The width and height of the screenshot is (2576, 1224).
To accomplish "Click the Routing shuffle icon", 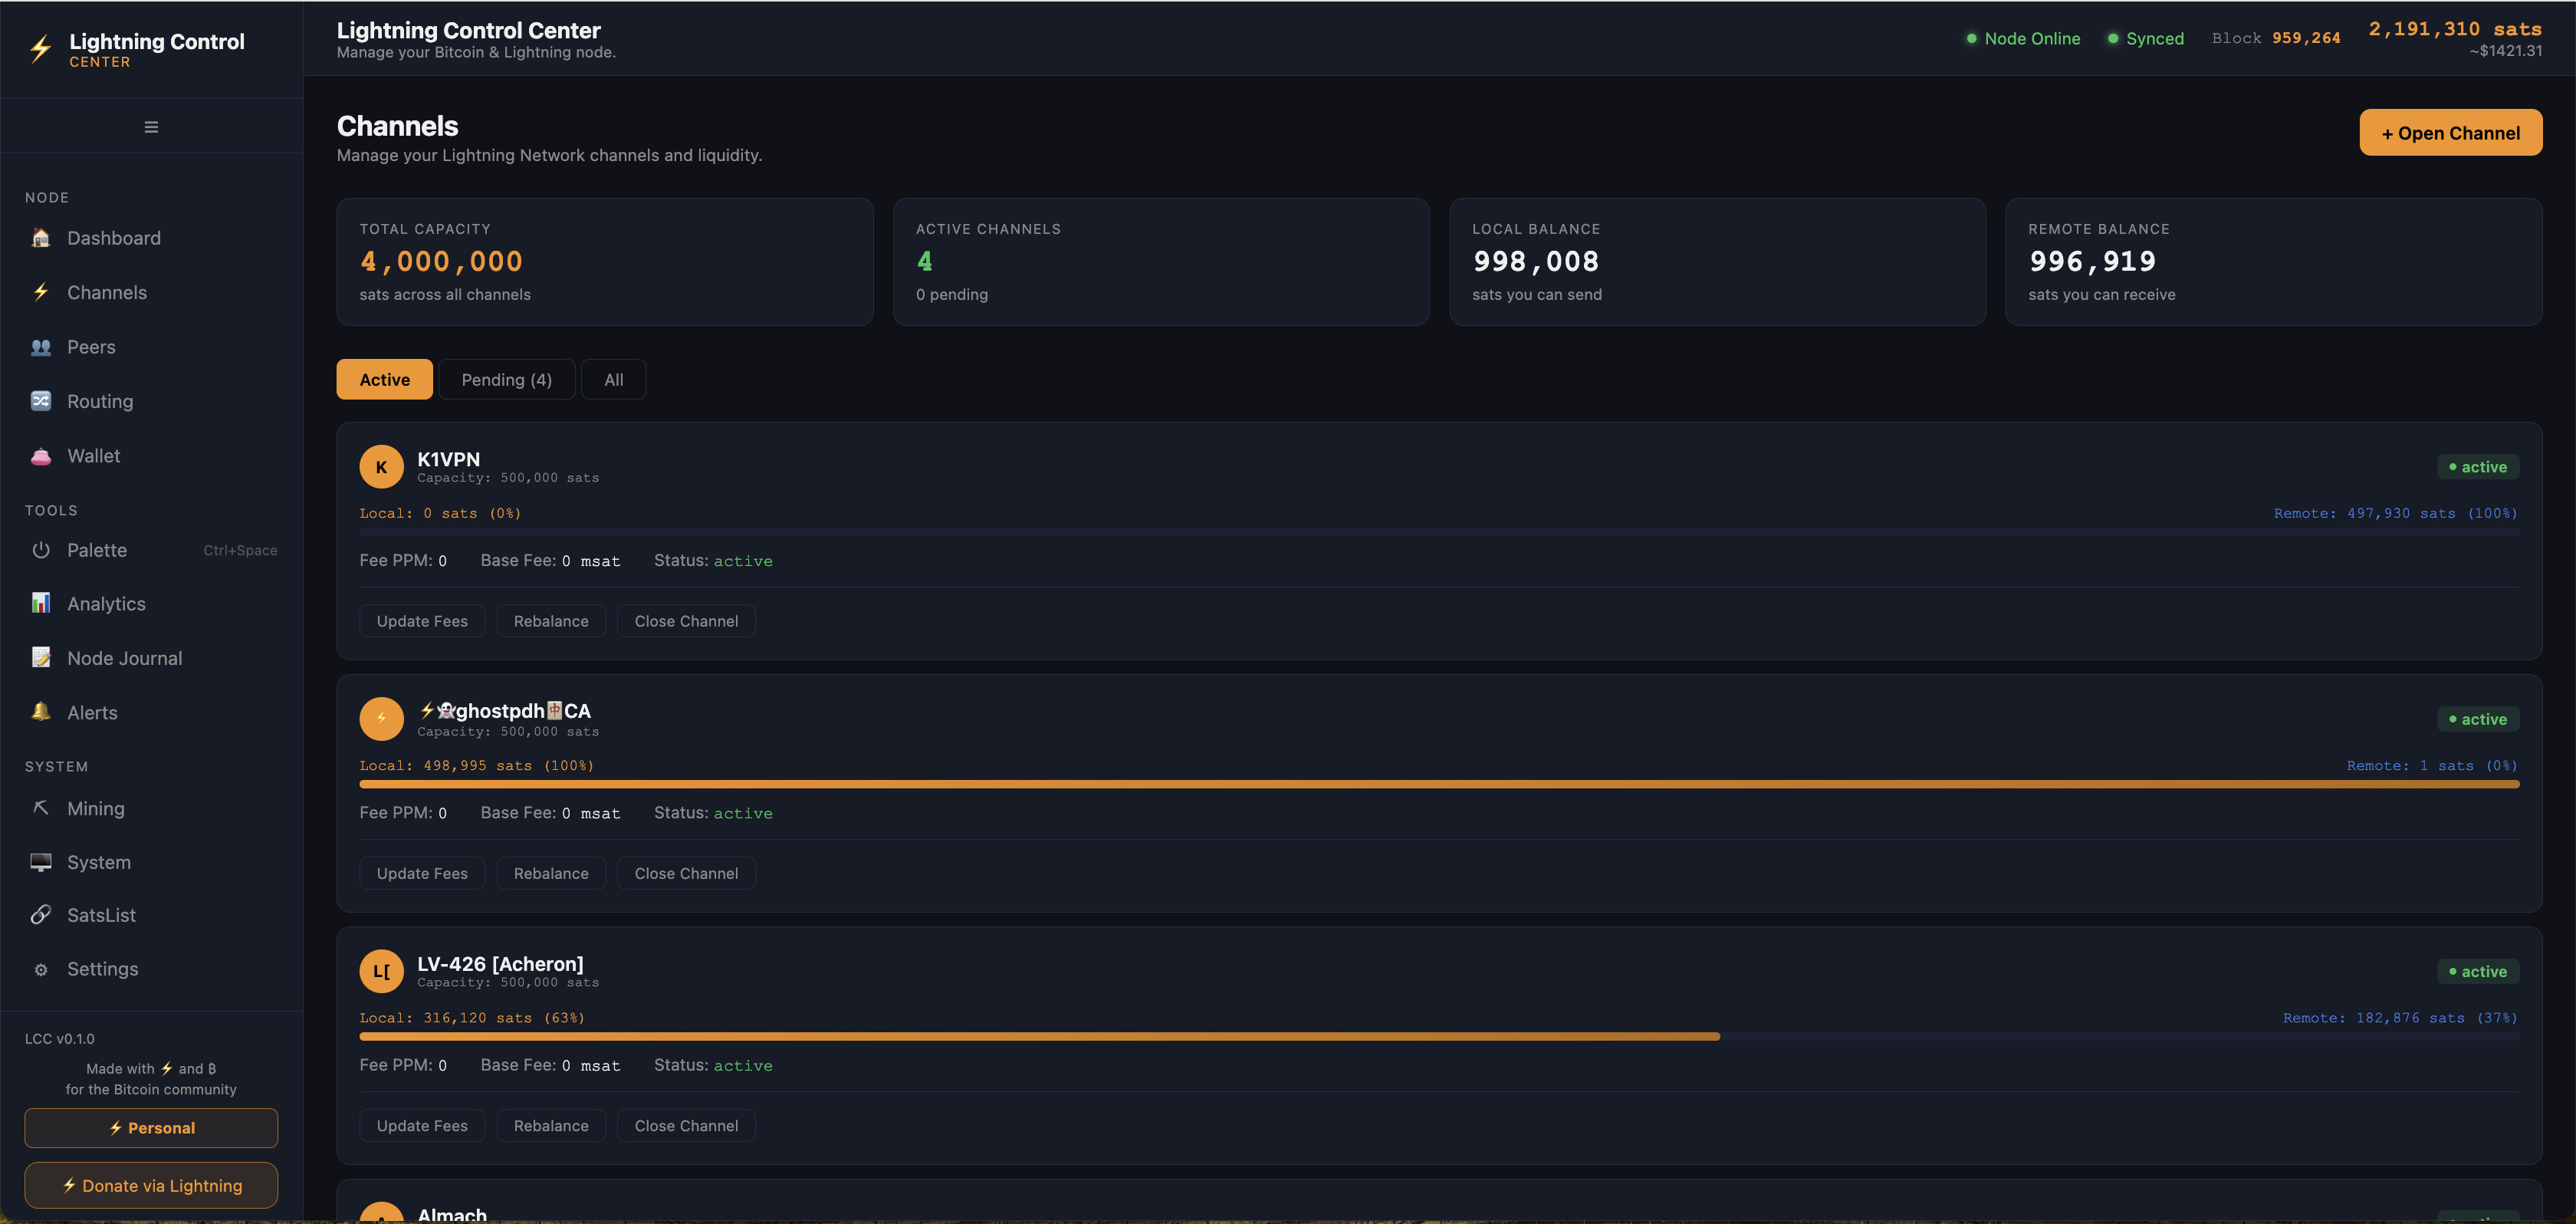I will pos(41,401).
